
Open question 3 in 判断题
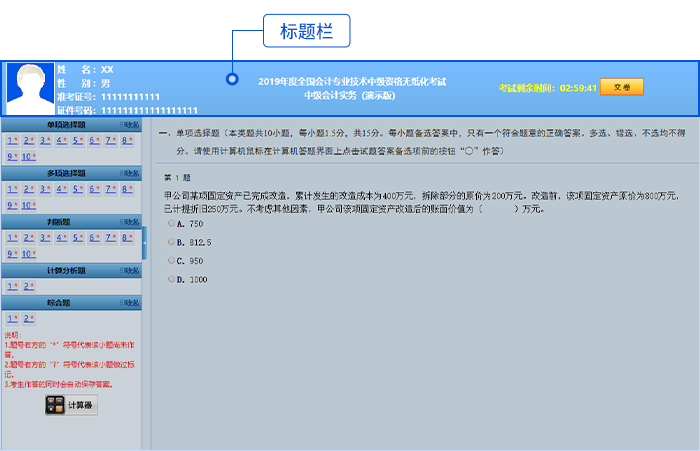pos(44,238)
